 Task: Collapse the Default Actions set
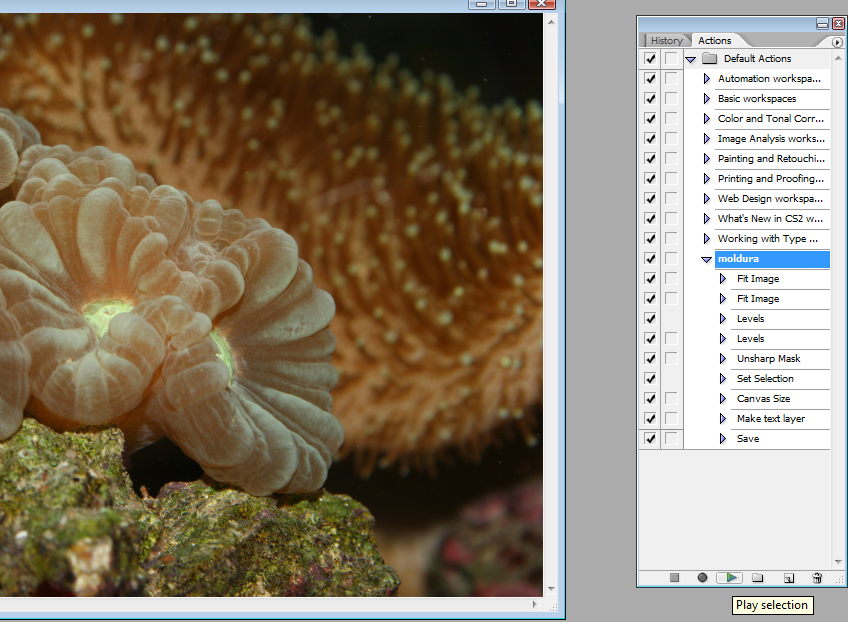(x=690, y=59)
